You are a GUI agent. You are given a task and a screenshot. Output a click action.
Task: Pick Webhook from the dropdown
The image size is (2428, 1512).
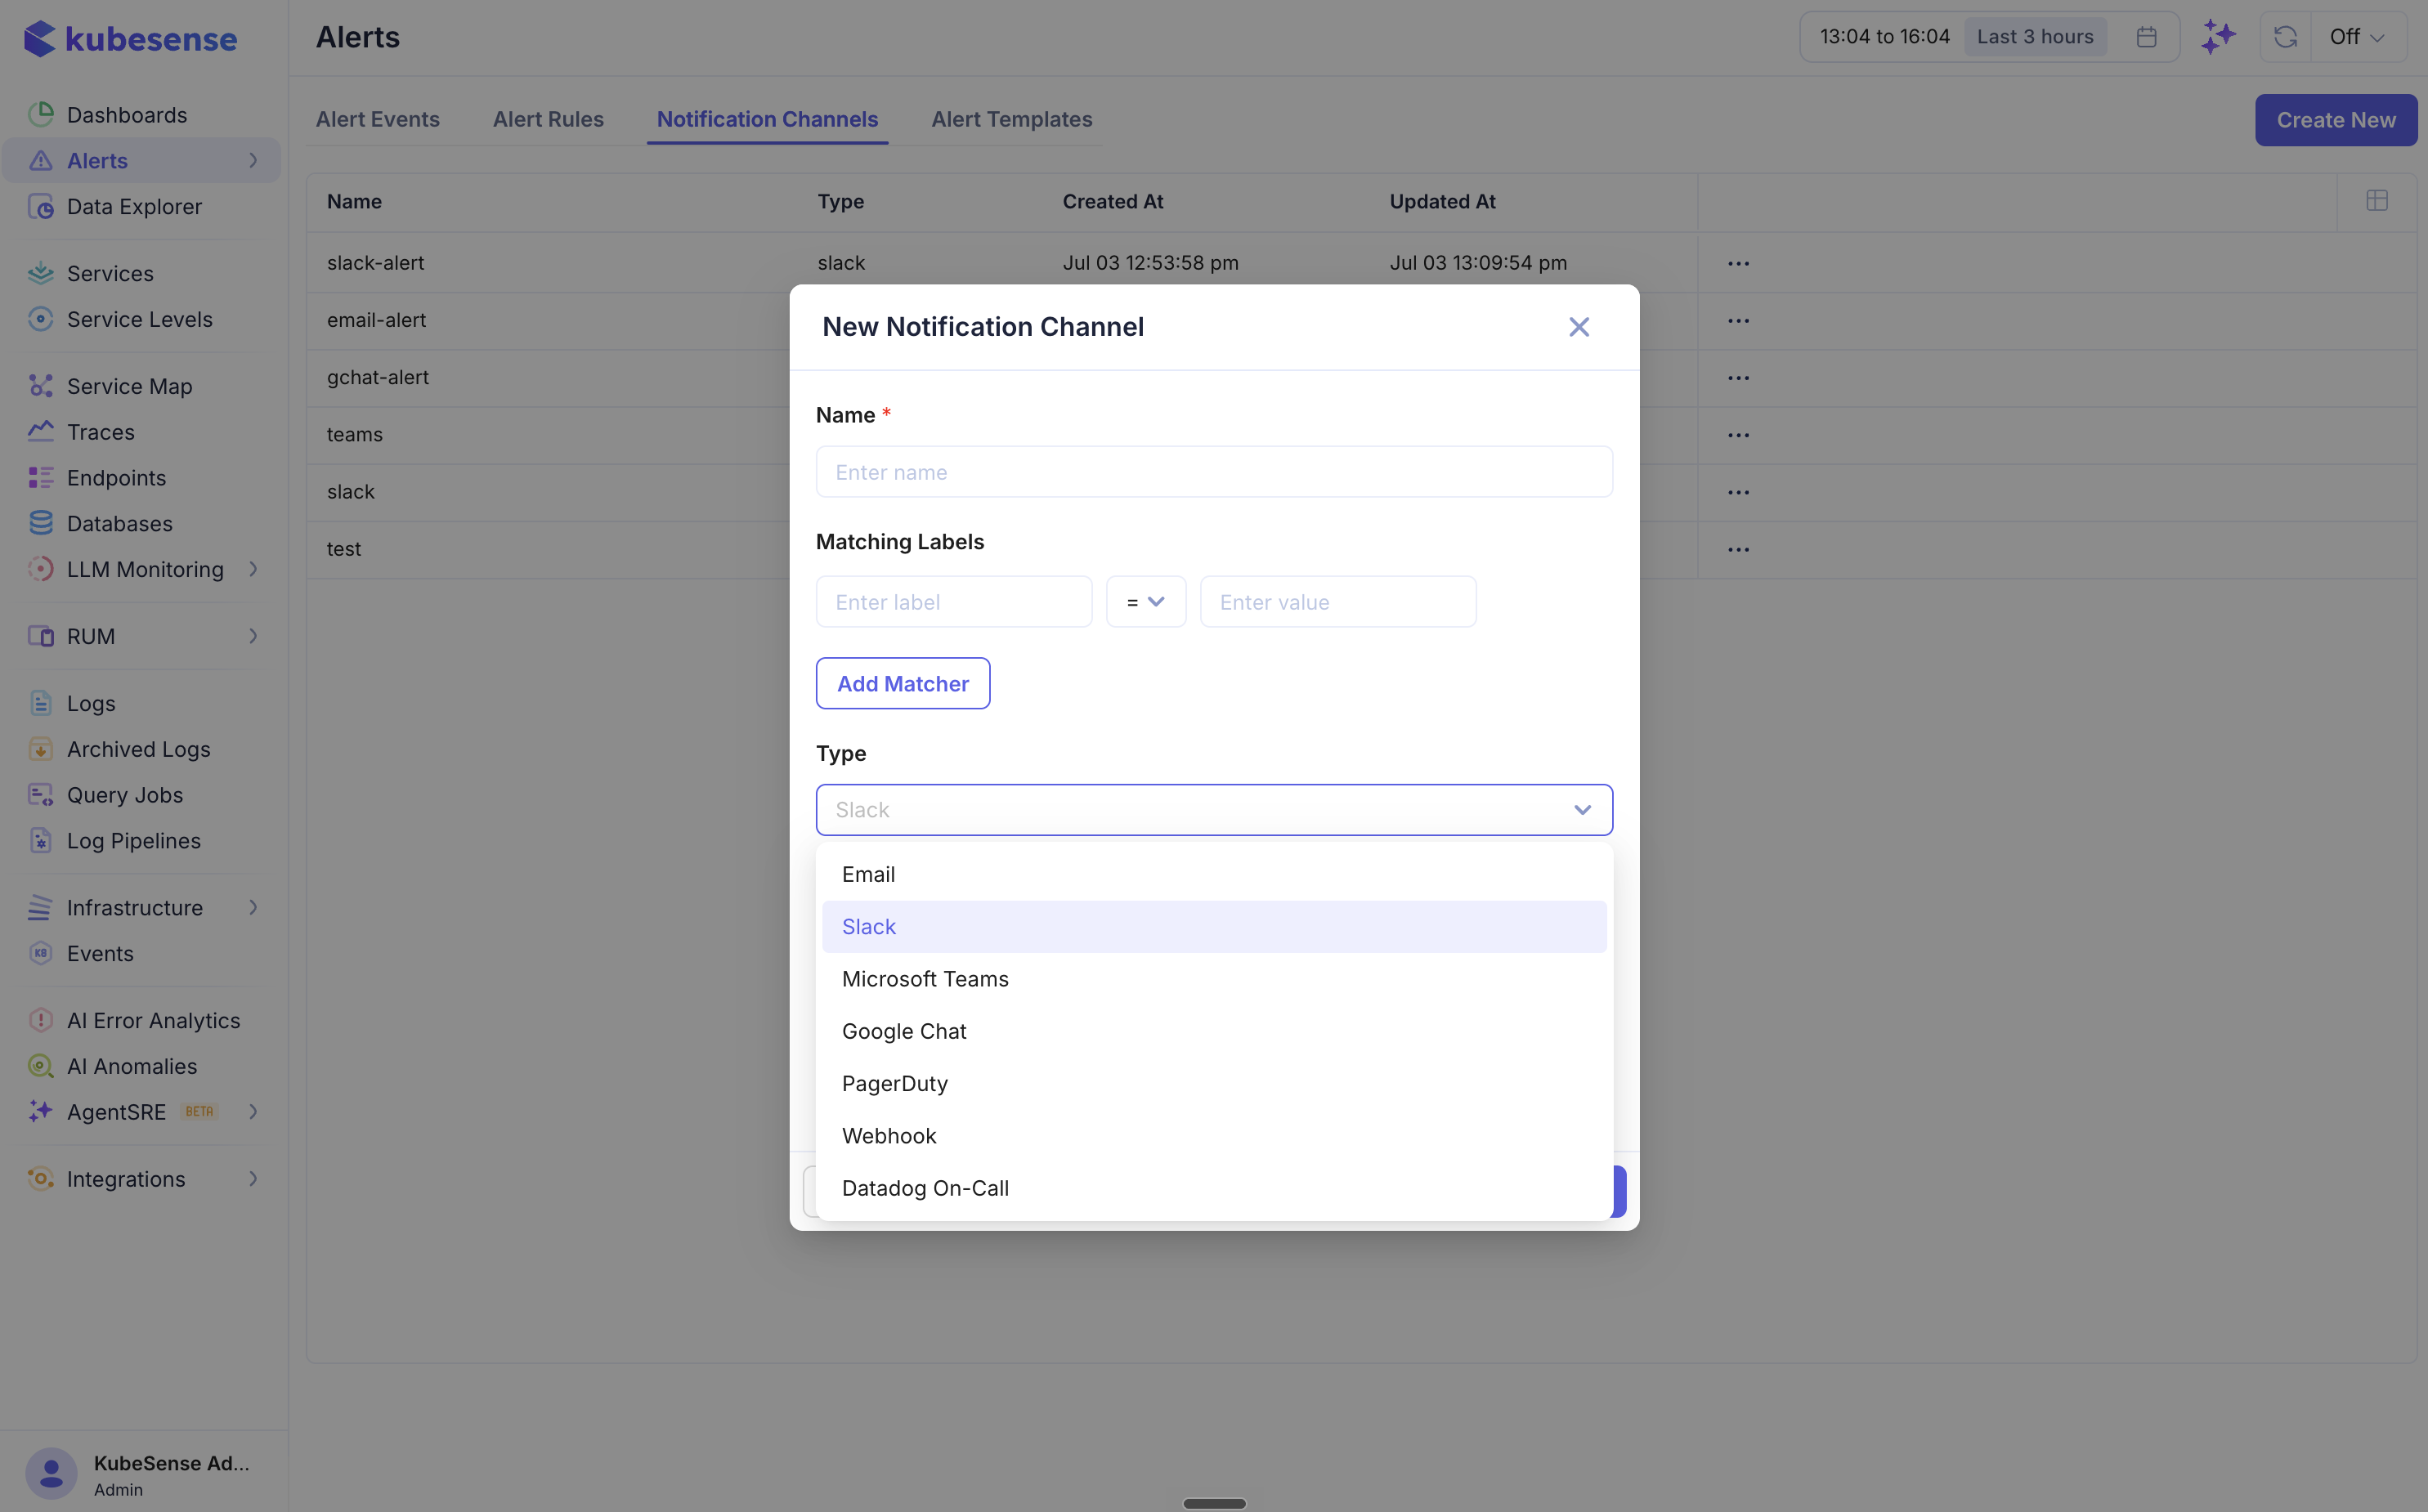1214,1136
